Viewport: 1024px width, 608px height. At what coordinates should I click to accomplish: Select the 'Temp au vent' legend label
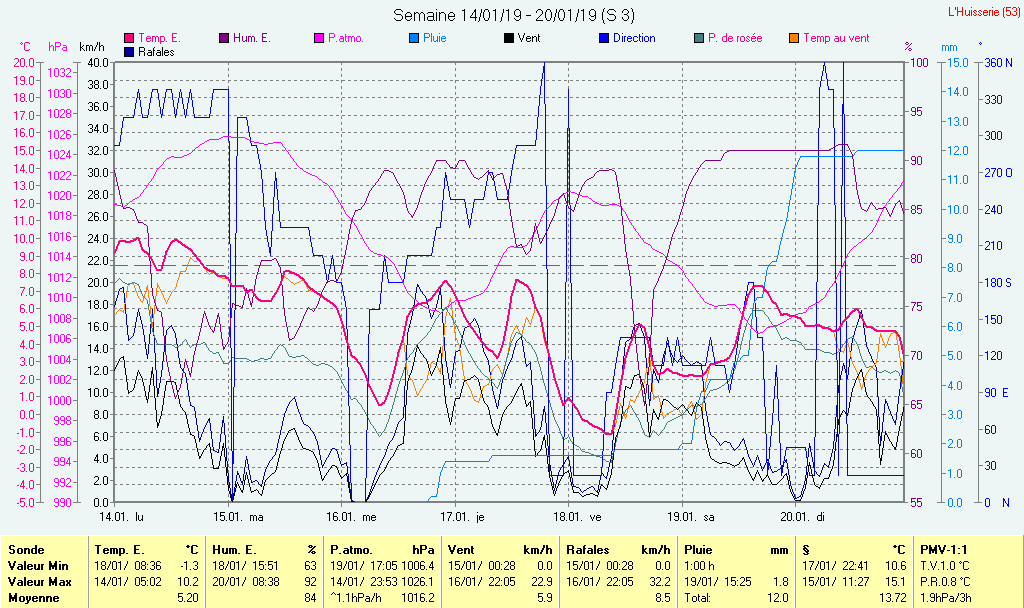pos(837,39)
